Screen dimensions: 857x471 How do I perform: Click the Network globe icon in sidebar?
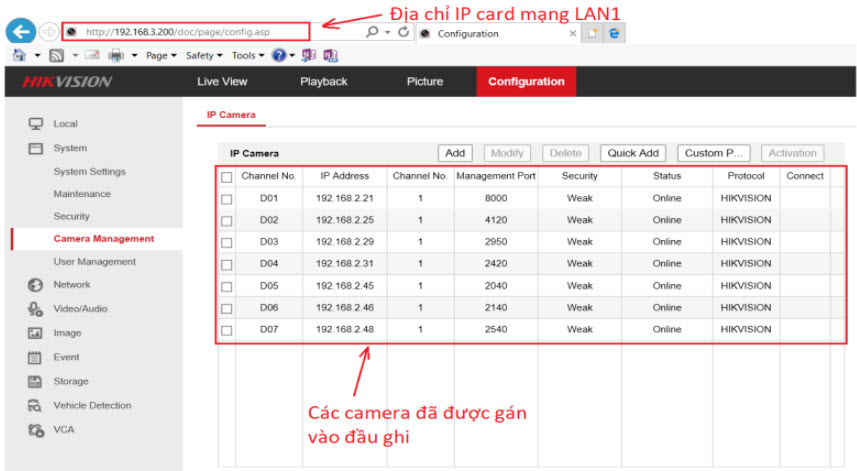35,285
